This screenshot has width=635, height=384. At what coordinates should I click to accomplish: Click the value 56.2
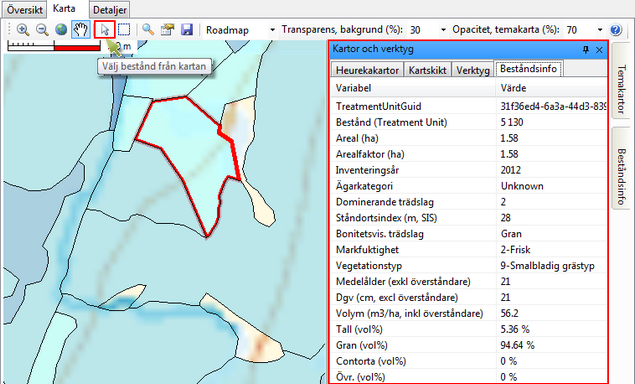coord(509,314)
